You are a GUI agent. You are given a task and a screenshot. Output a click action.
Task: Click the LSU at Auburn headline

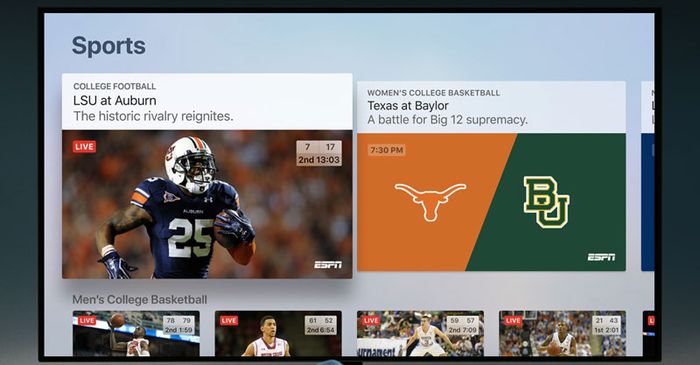click(x=115, y=100)
